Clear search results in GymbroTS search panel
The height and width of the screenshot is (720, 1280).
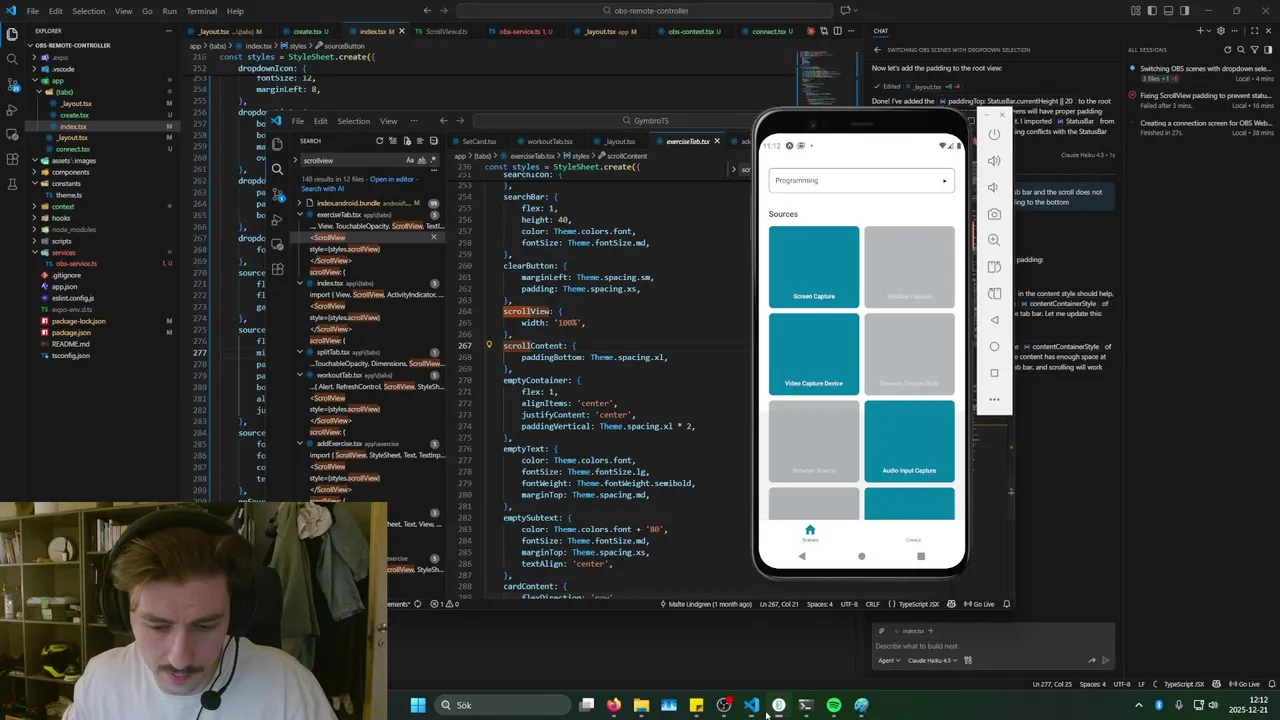[393, 141]
